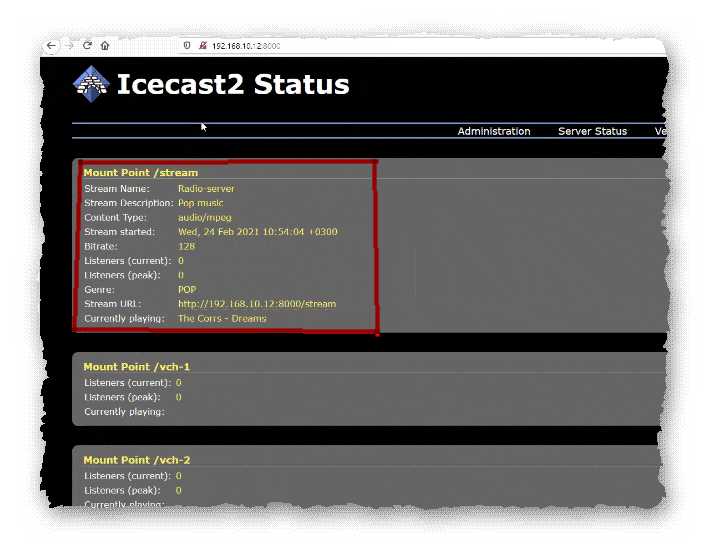The image size is (704, 544).
Task: Click Currently playing label under /vch-1
Action: [x=124, y=412]
